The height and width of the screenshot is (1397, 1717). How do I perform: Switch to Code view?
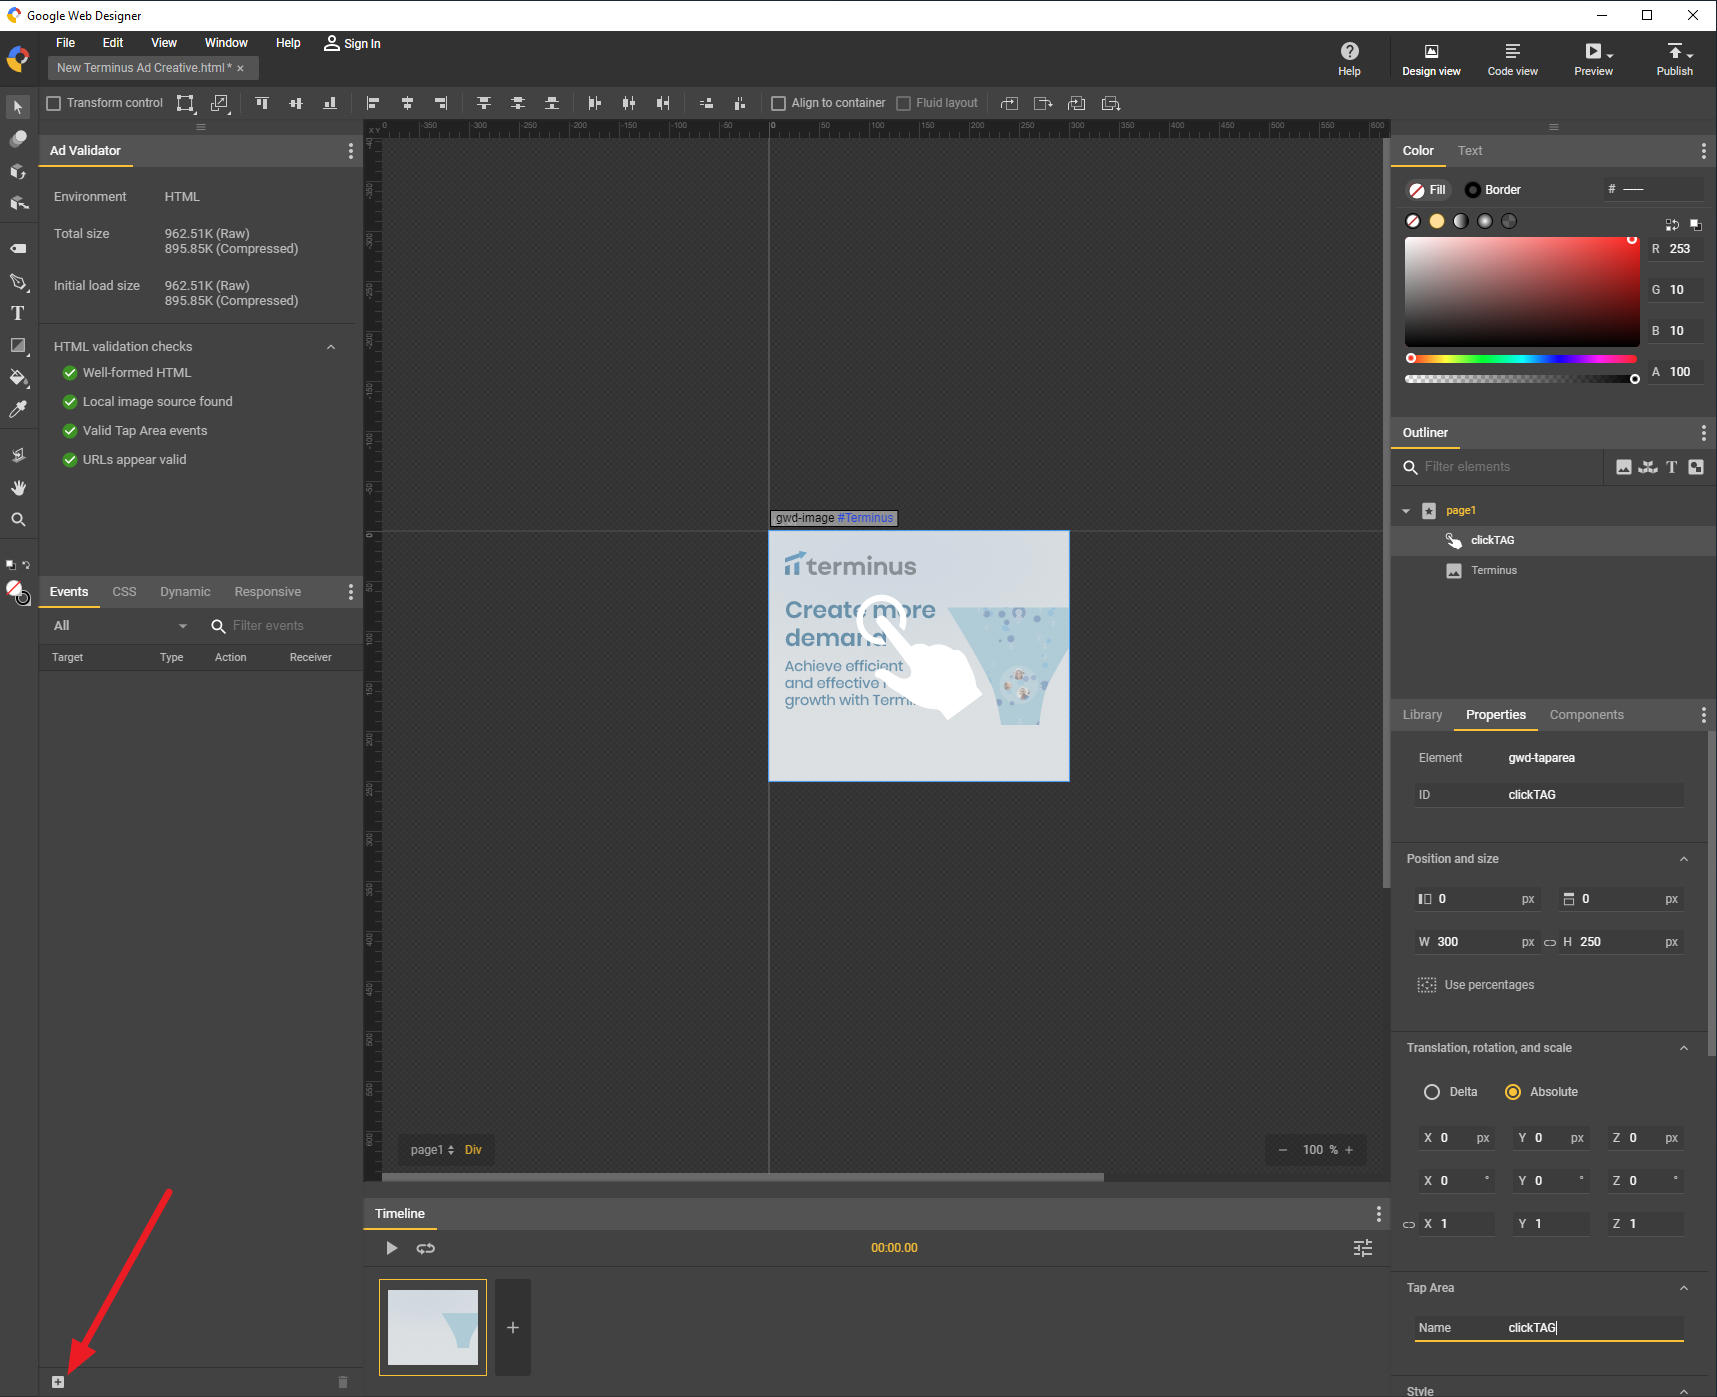pyautogui.click(x=1512, y=59)
